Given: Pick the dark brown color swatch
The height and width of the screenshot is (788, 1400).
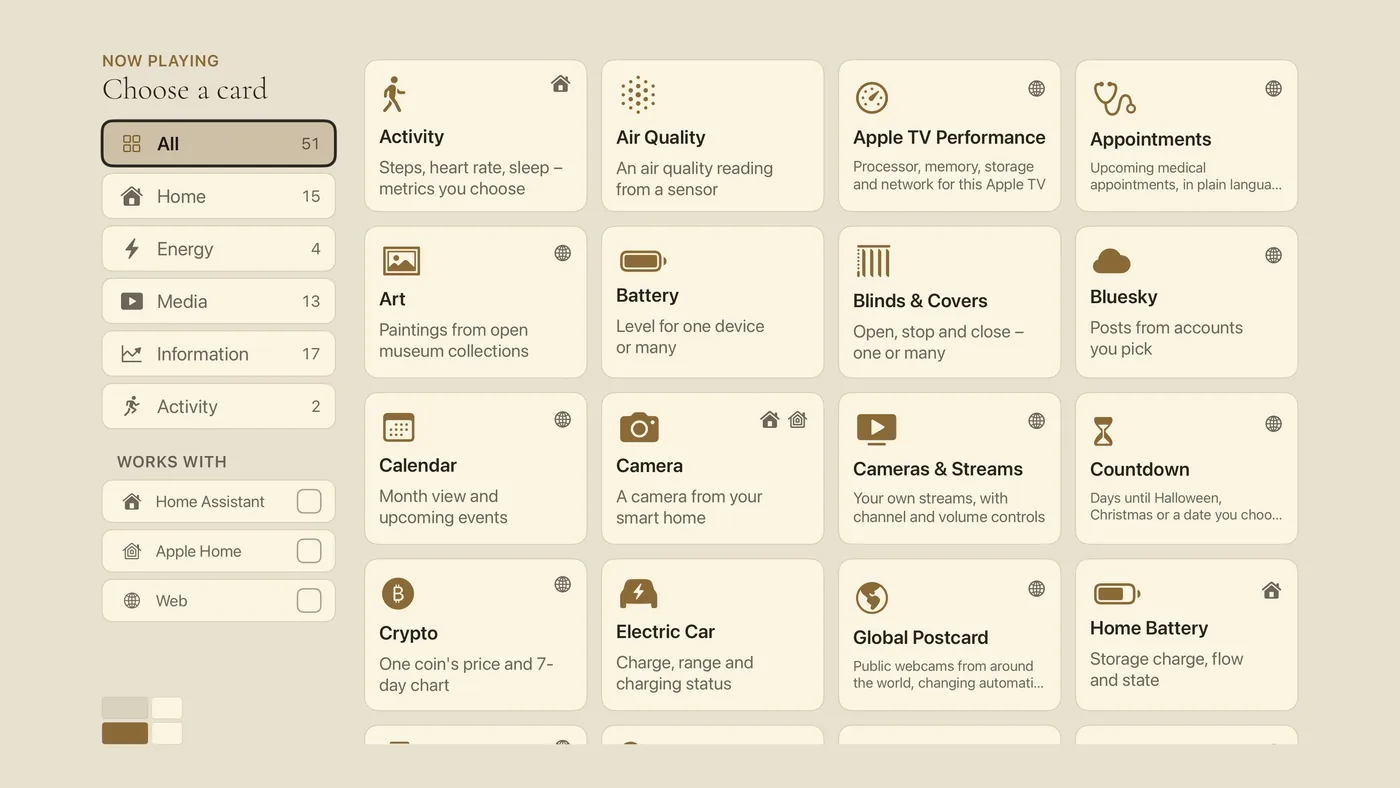Looking at the screenshot, I should (x=125, y=733).
